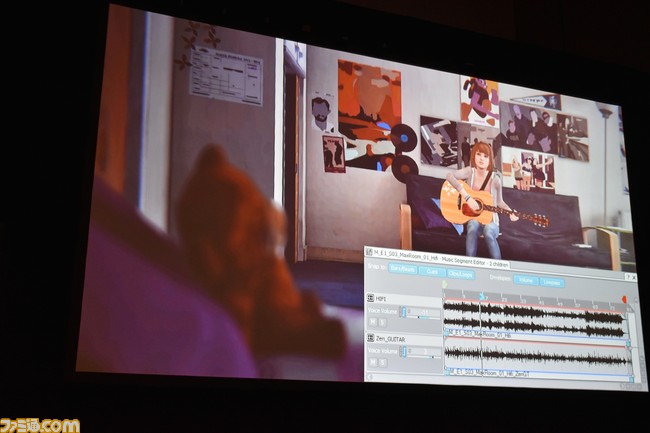This screenshot has height=433, width=650.
Task: Click the Zen_GUITAR Voice Volume value field
Action: [x=424, y=351]
